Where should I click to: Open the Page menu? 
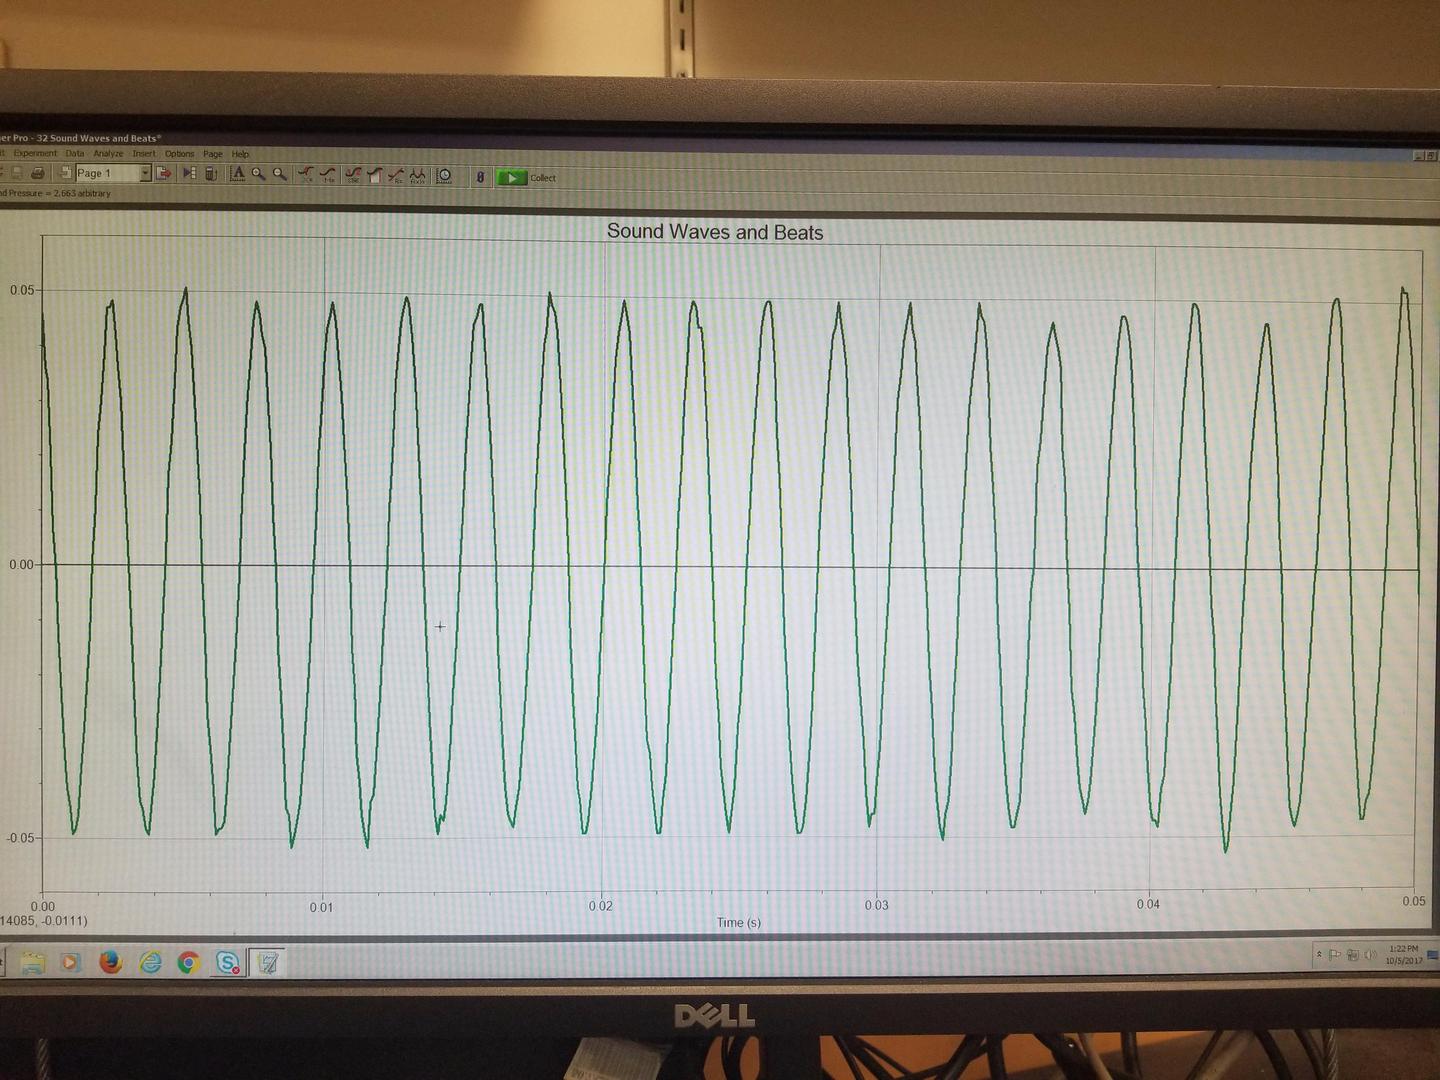(213, 154)
